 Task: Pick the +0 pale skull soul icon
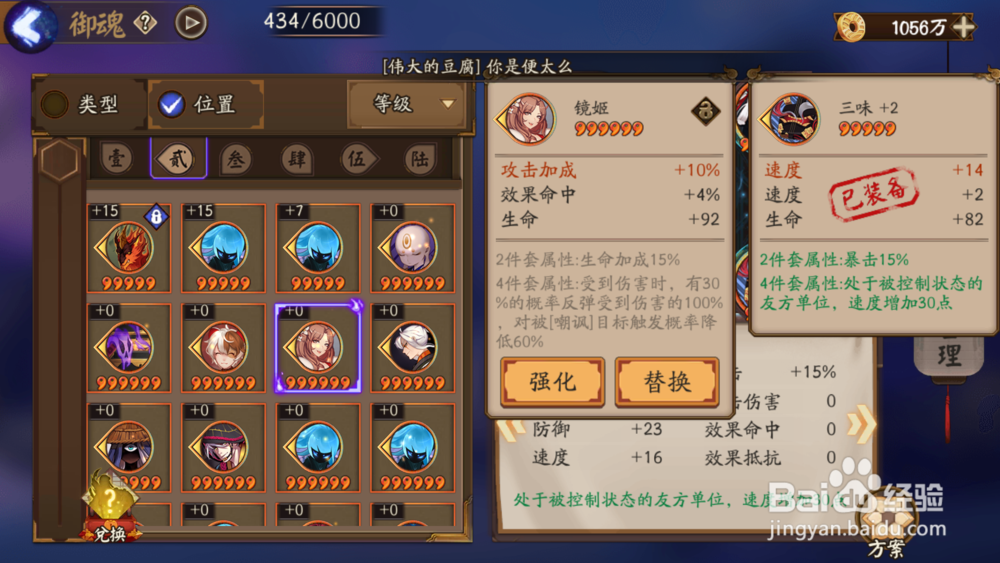[413, 248]
